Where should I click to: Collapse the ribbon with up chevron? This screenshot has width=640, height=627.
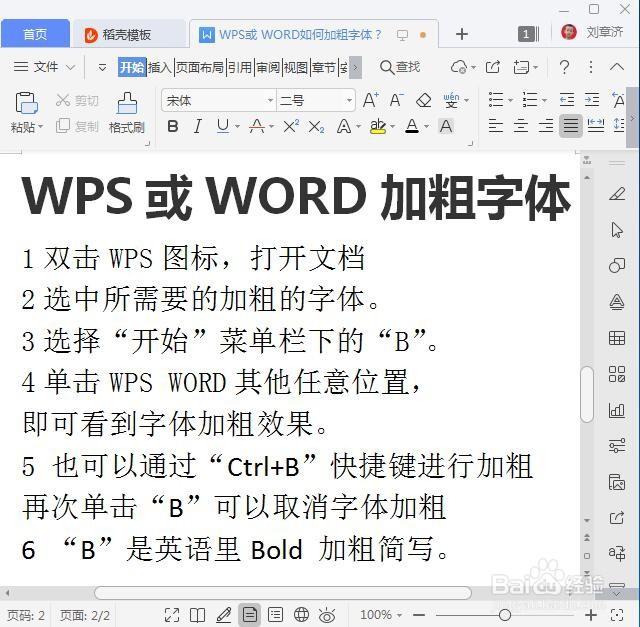[617, 67]
